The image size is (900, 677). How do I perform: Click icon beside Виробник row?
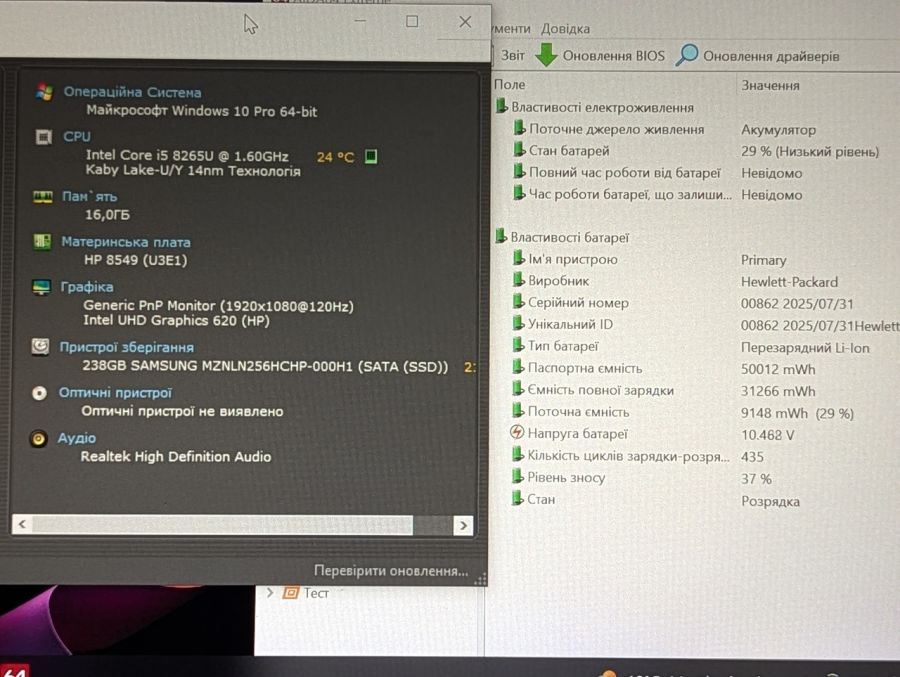coord(519,280)
